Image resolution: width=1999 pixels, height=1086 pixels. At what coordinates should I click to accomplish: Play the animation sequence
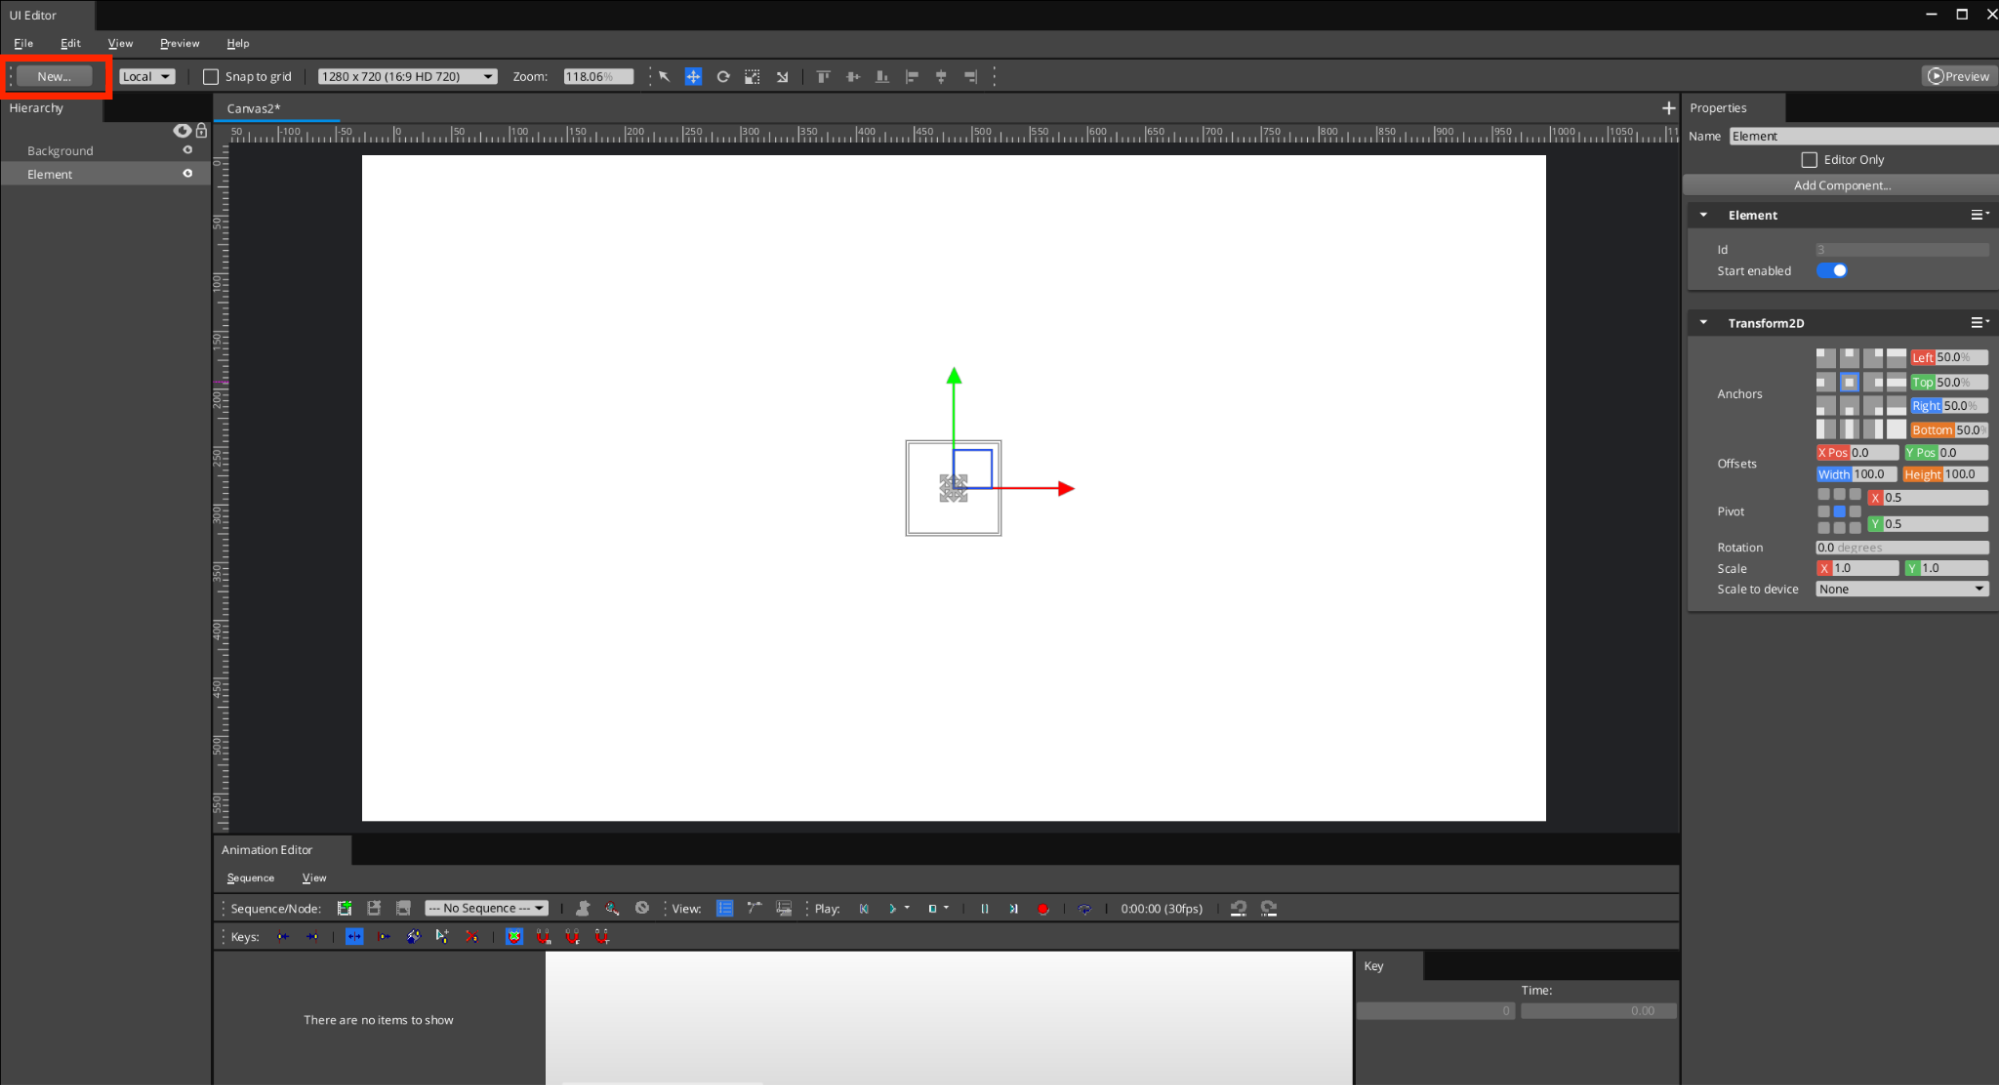tap(892, 908)
